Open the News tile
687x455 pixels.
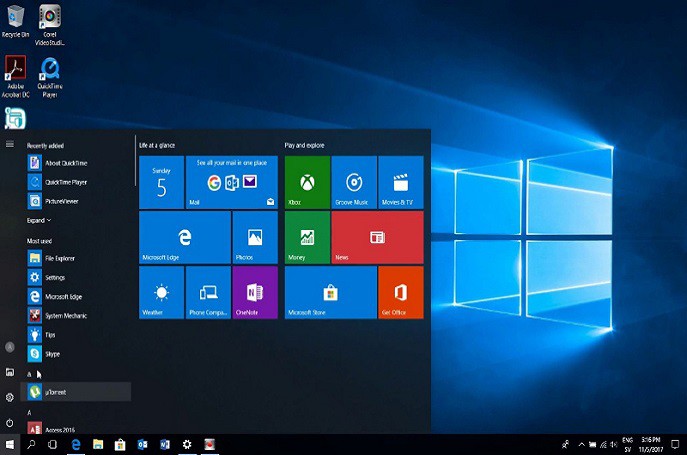tap(378, 237)
